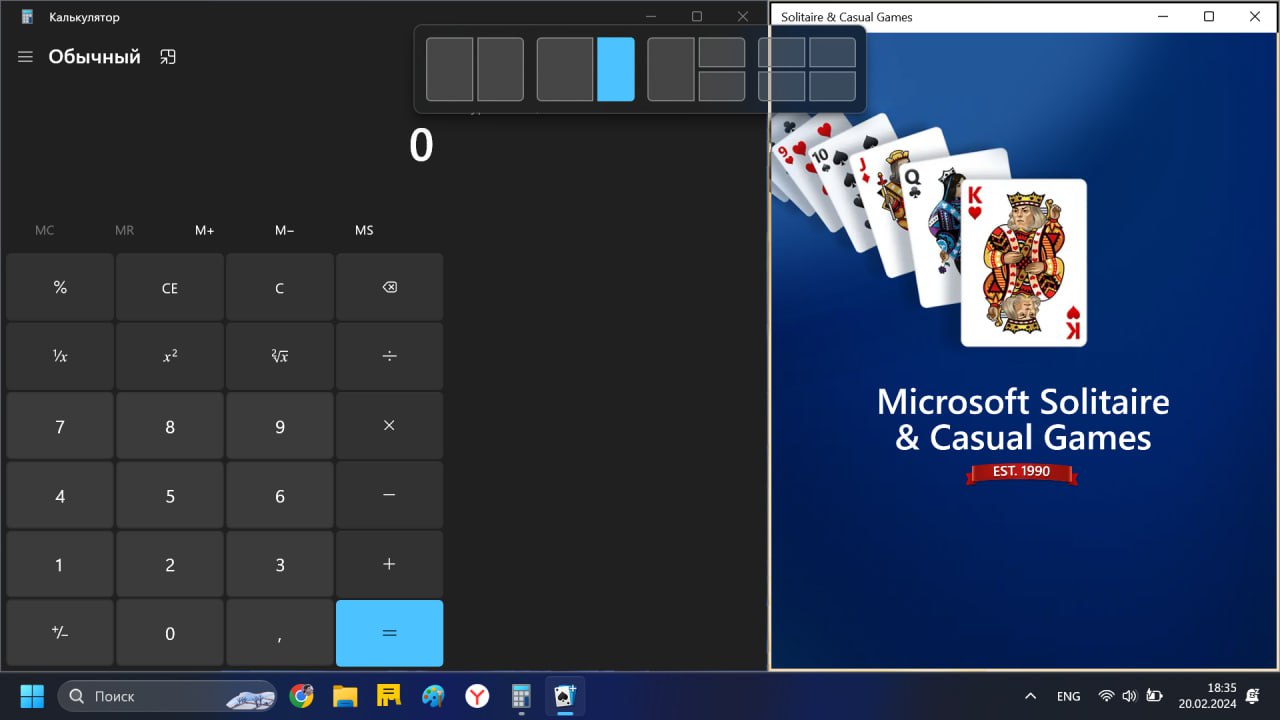Click digit 3 on the calculator

tap(280, 564)
